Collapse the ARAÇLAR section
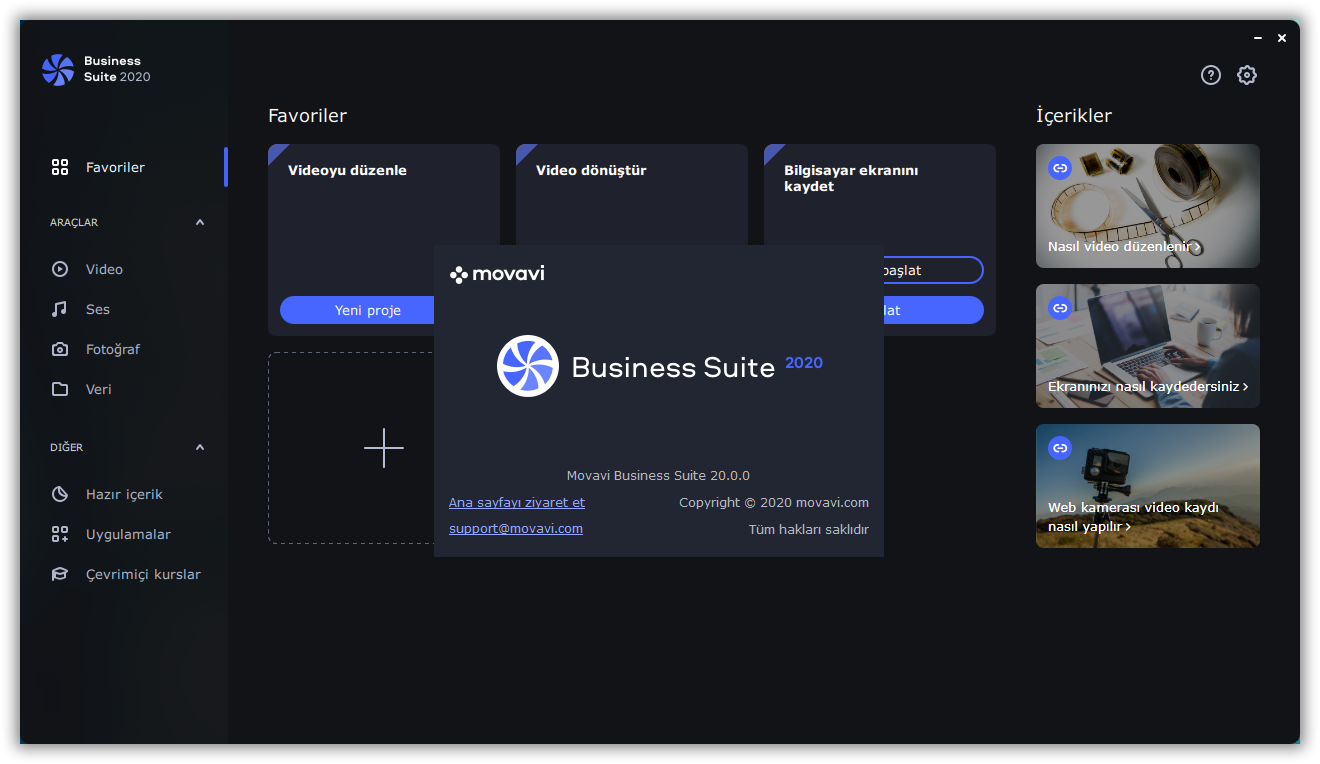The height and width of the screenshot is (764, 1320). point(200,222)
